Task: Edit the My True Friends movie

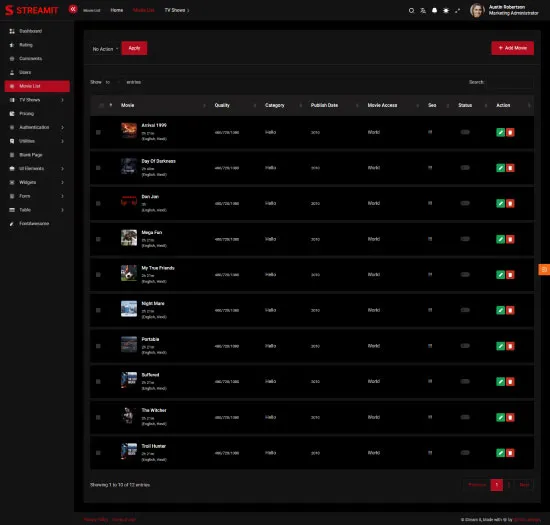Action: 501,275
